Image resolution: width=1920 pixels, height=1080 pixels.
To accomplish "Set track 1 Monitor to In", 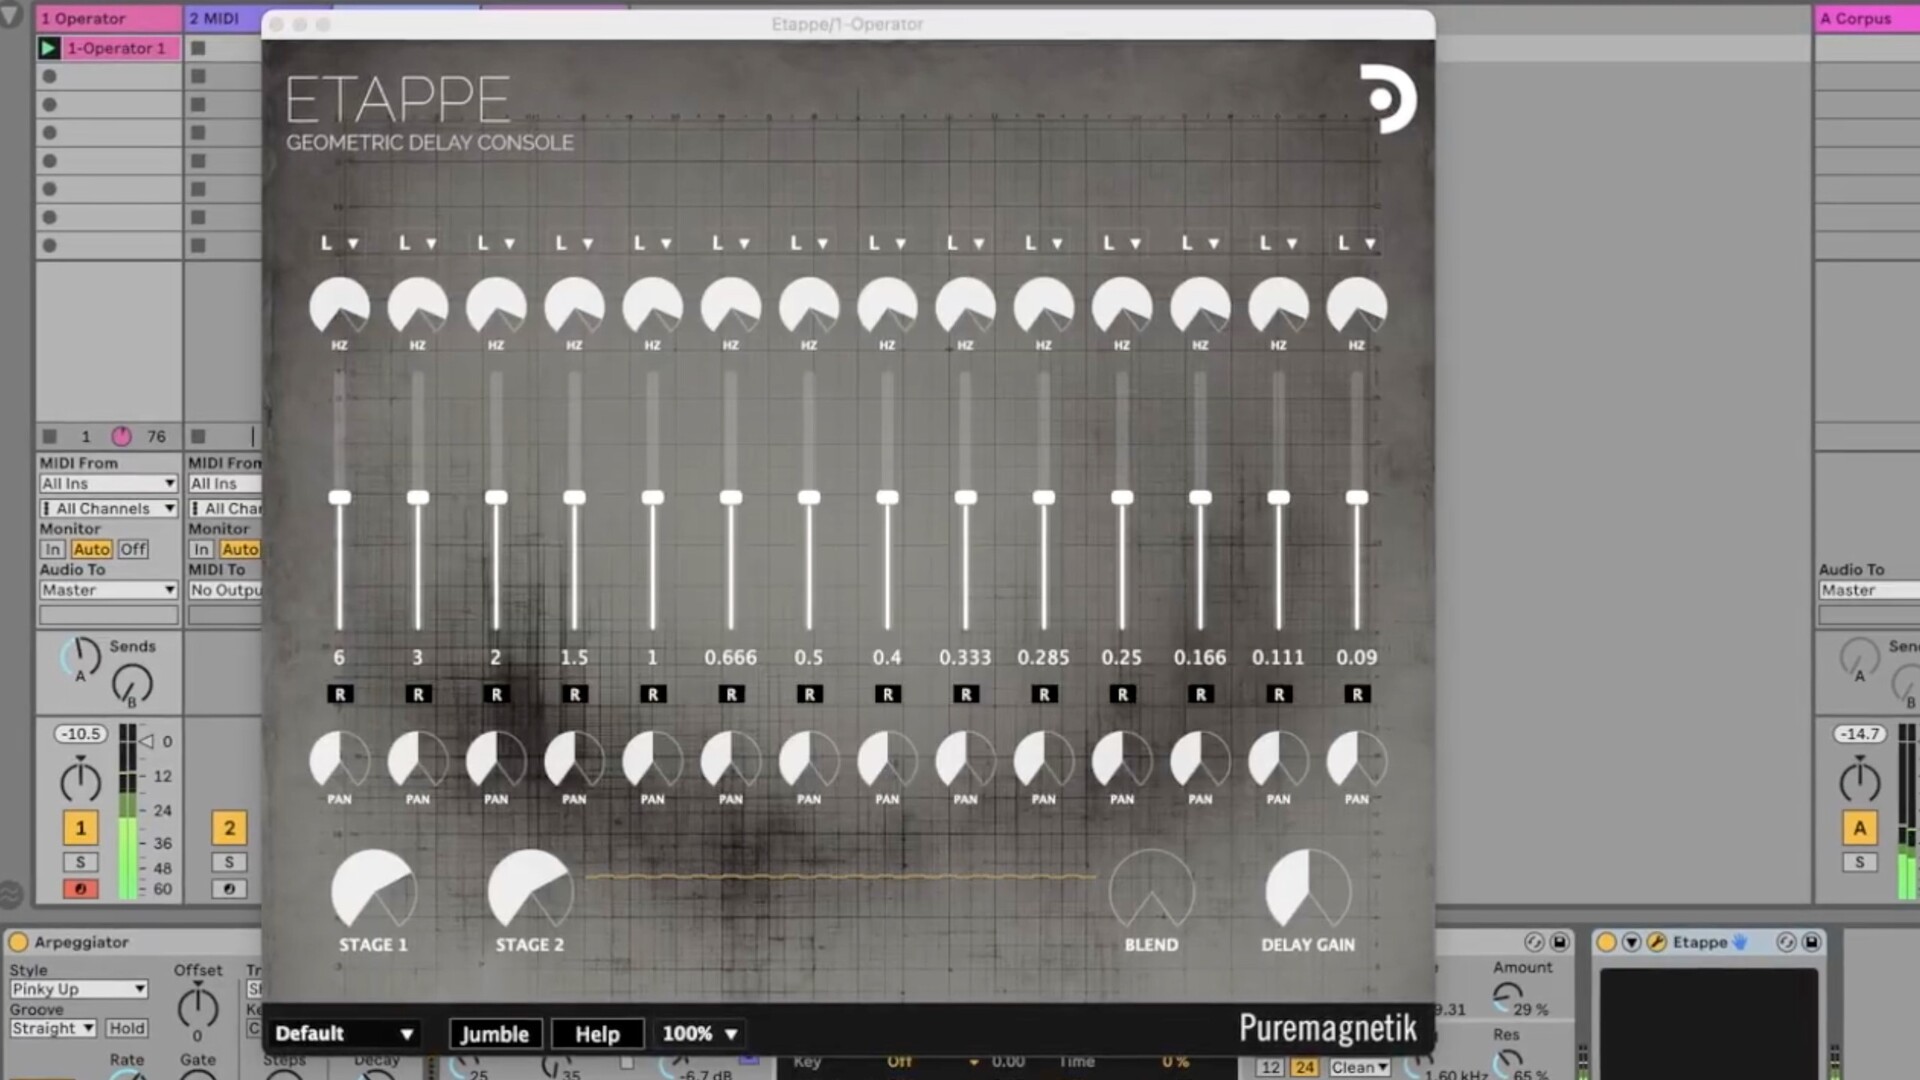I will click(x=53, y=549).
